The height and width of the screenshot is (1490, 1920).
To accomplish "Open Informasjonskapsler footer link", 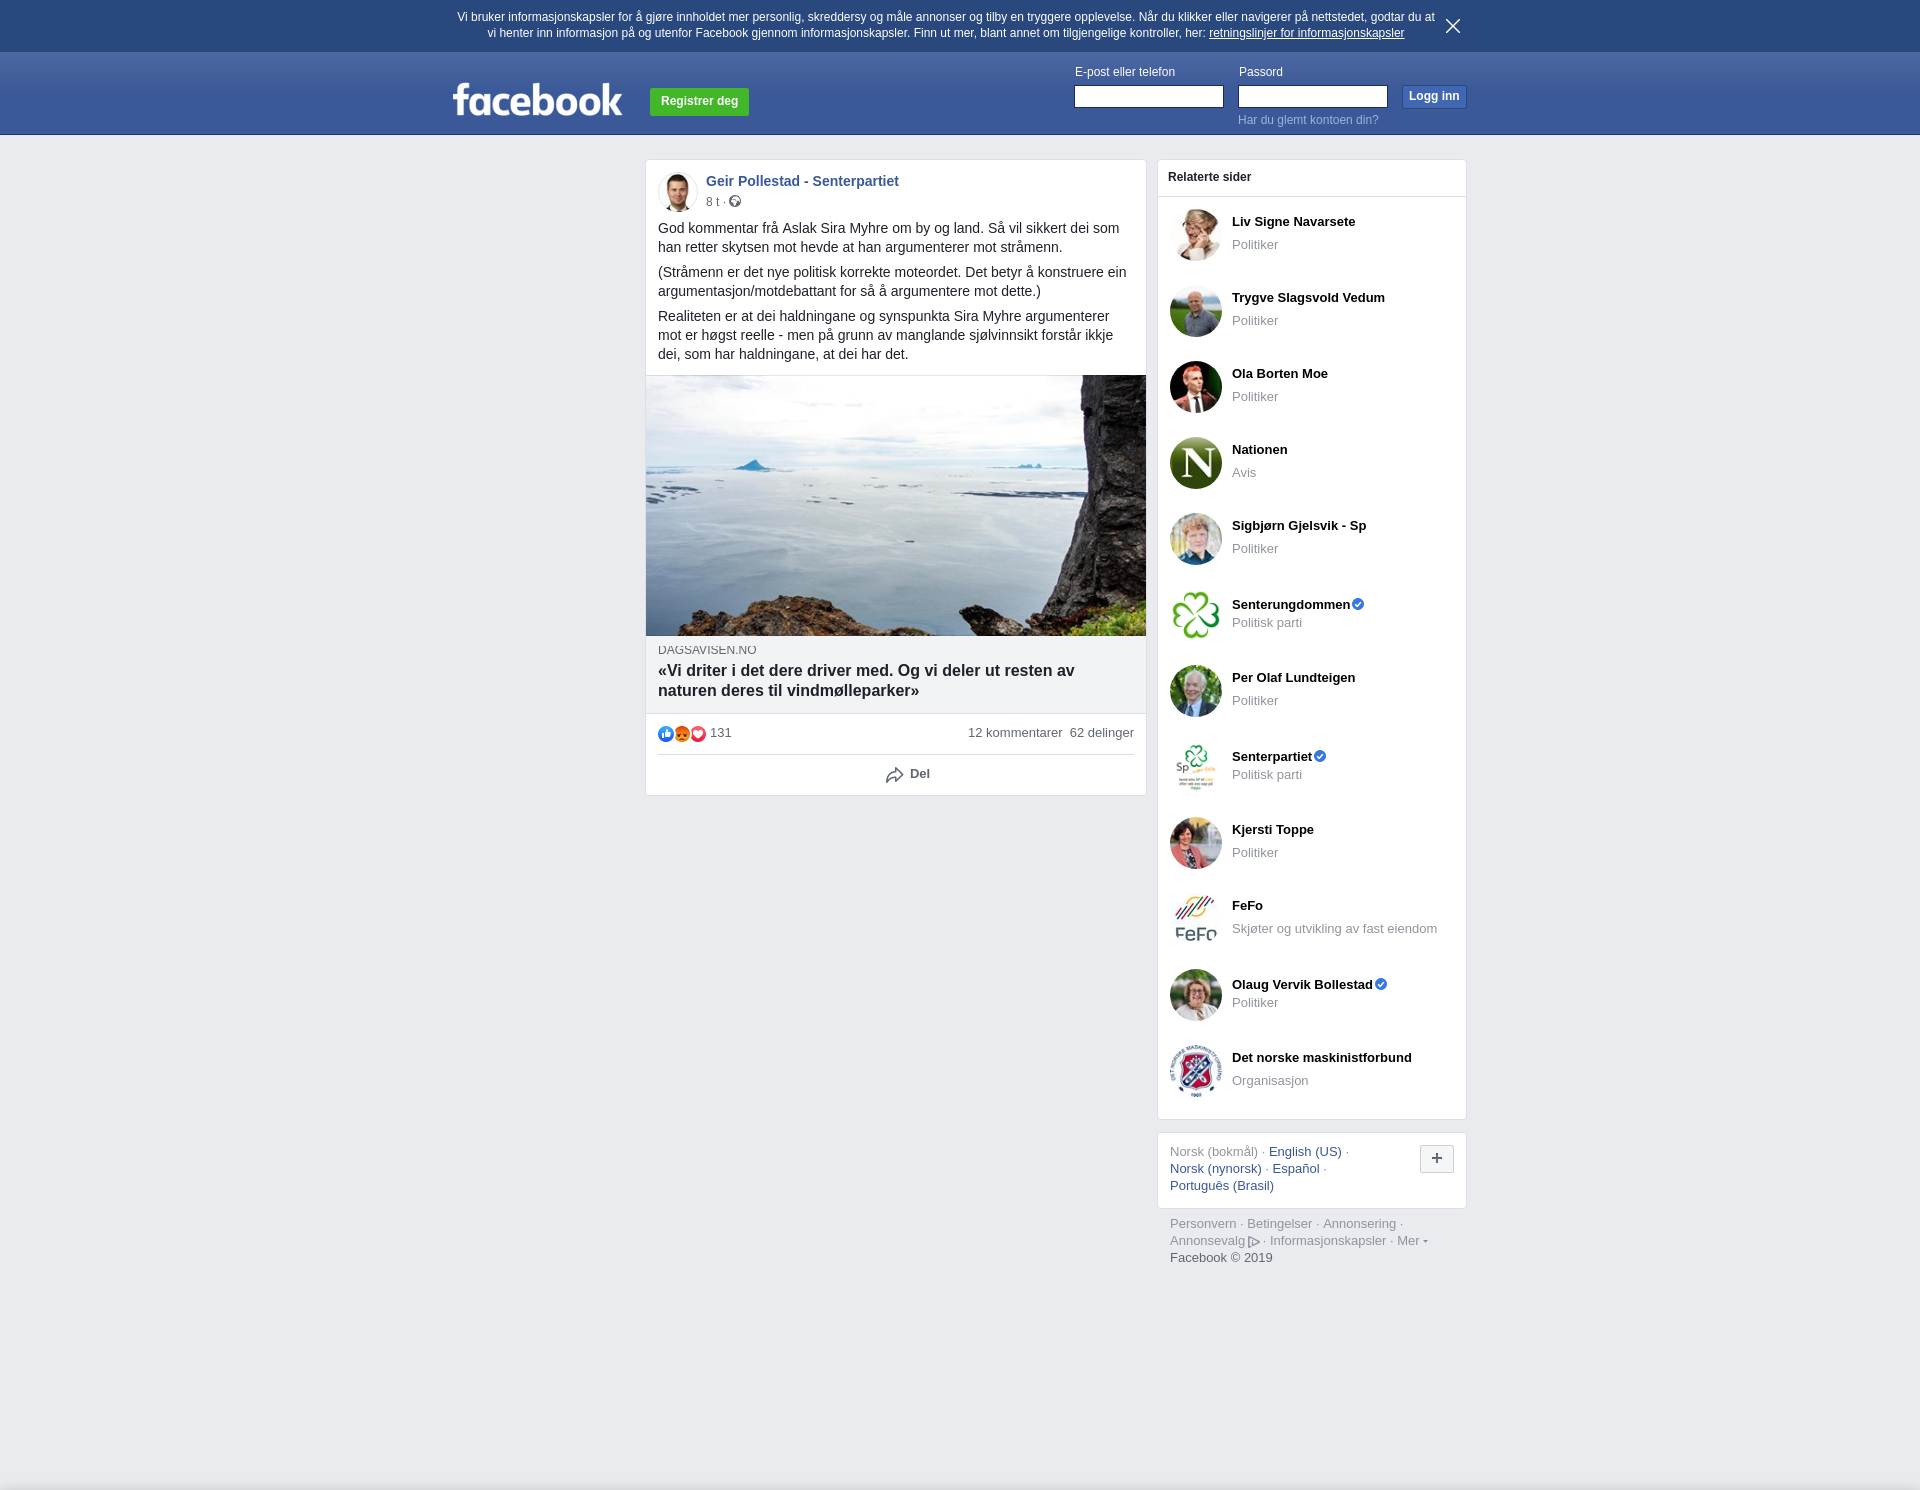I will pos(1328,1241).
